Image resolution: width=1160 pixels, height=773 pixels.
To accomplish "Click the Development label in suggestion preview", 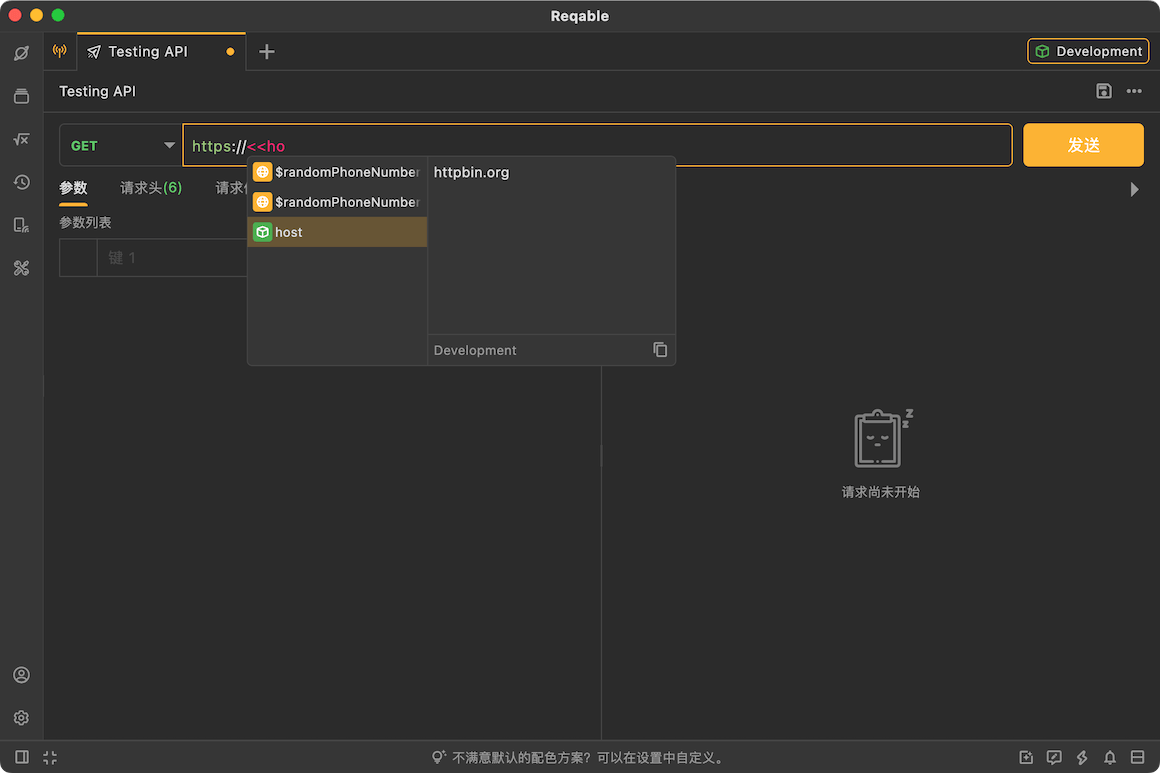I will pos(475,350).
